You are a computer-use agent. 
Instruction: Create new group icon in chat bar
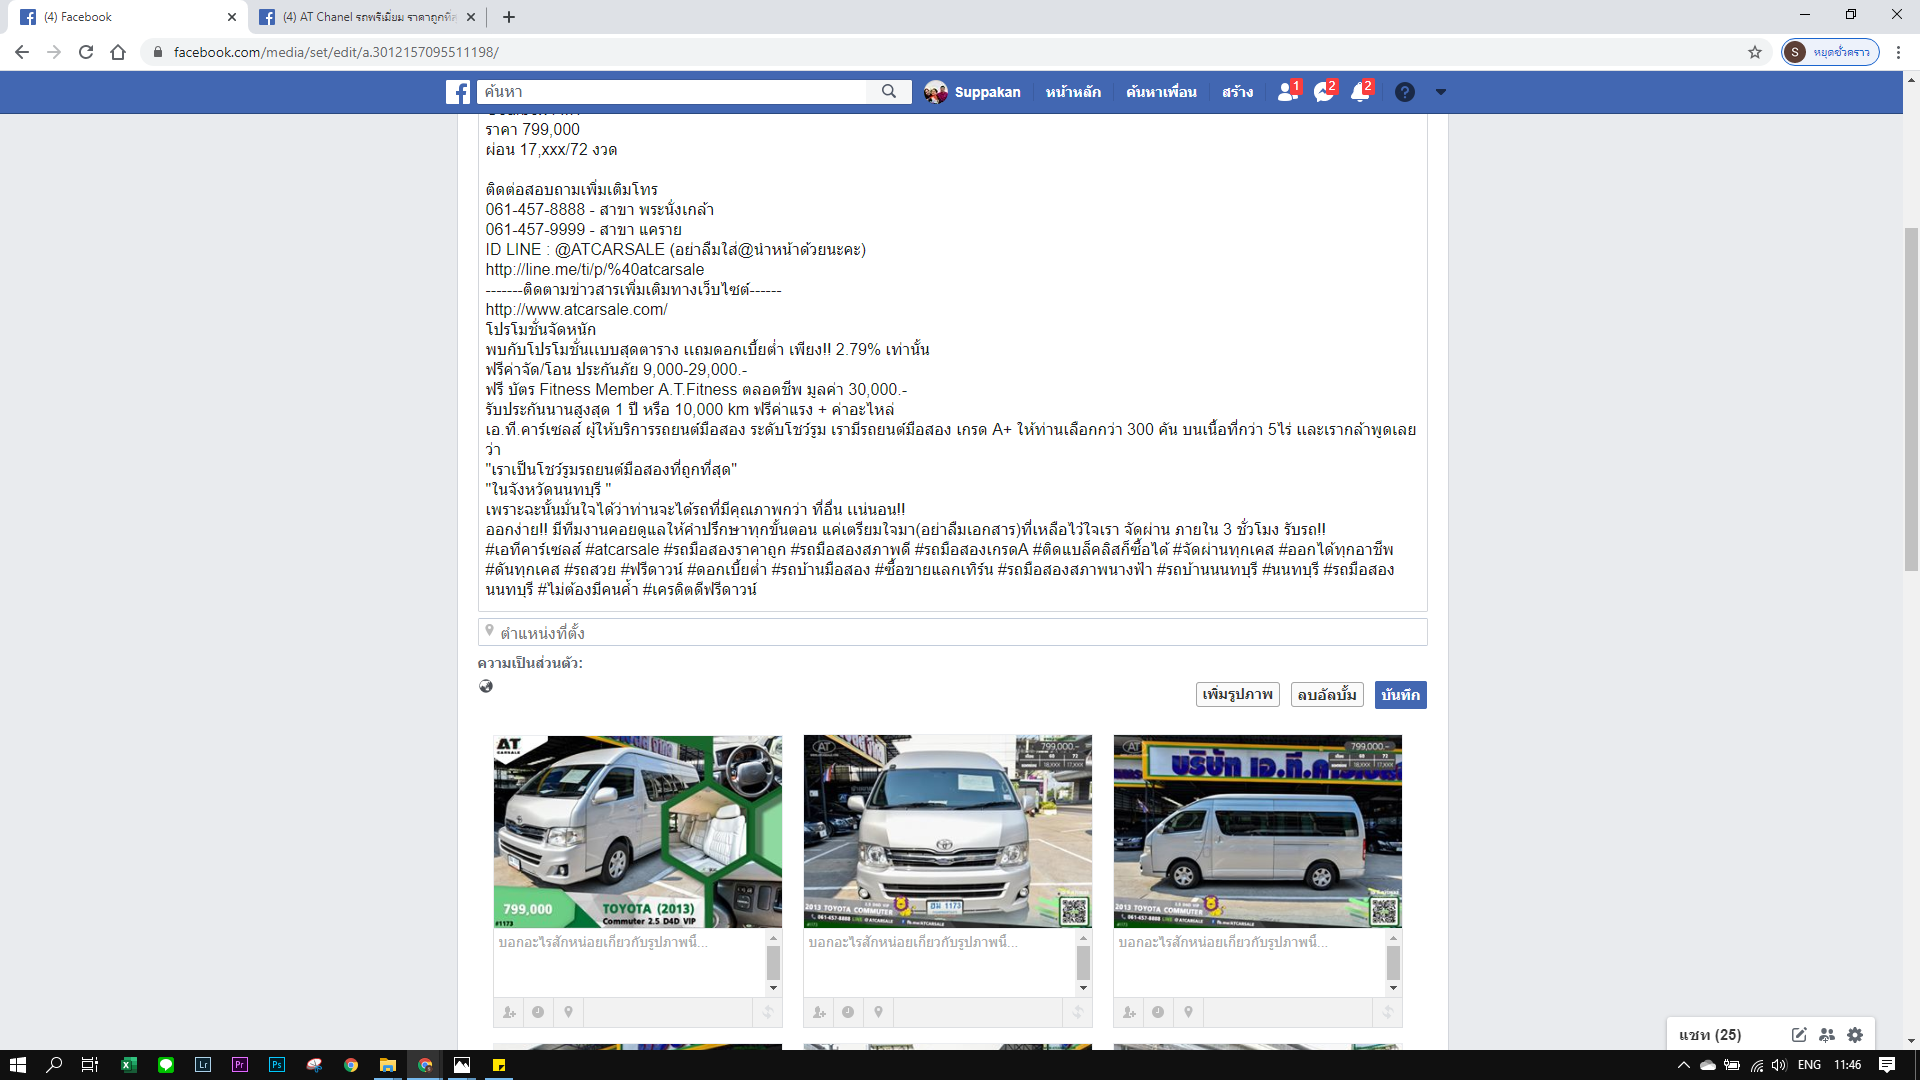click(x=1827, y=1035)
